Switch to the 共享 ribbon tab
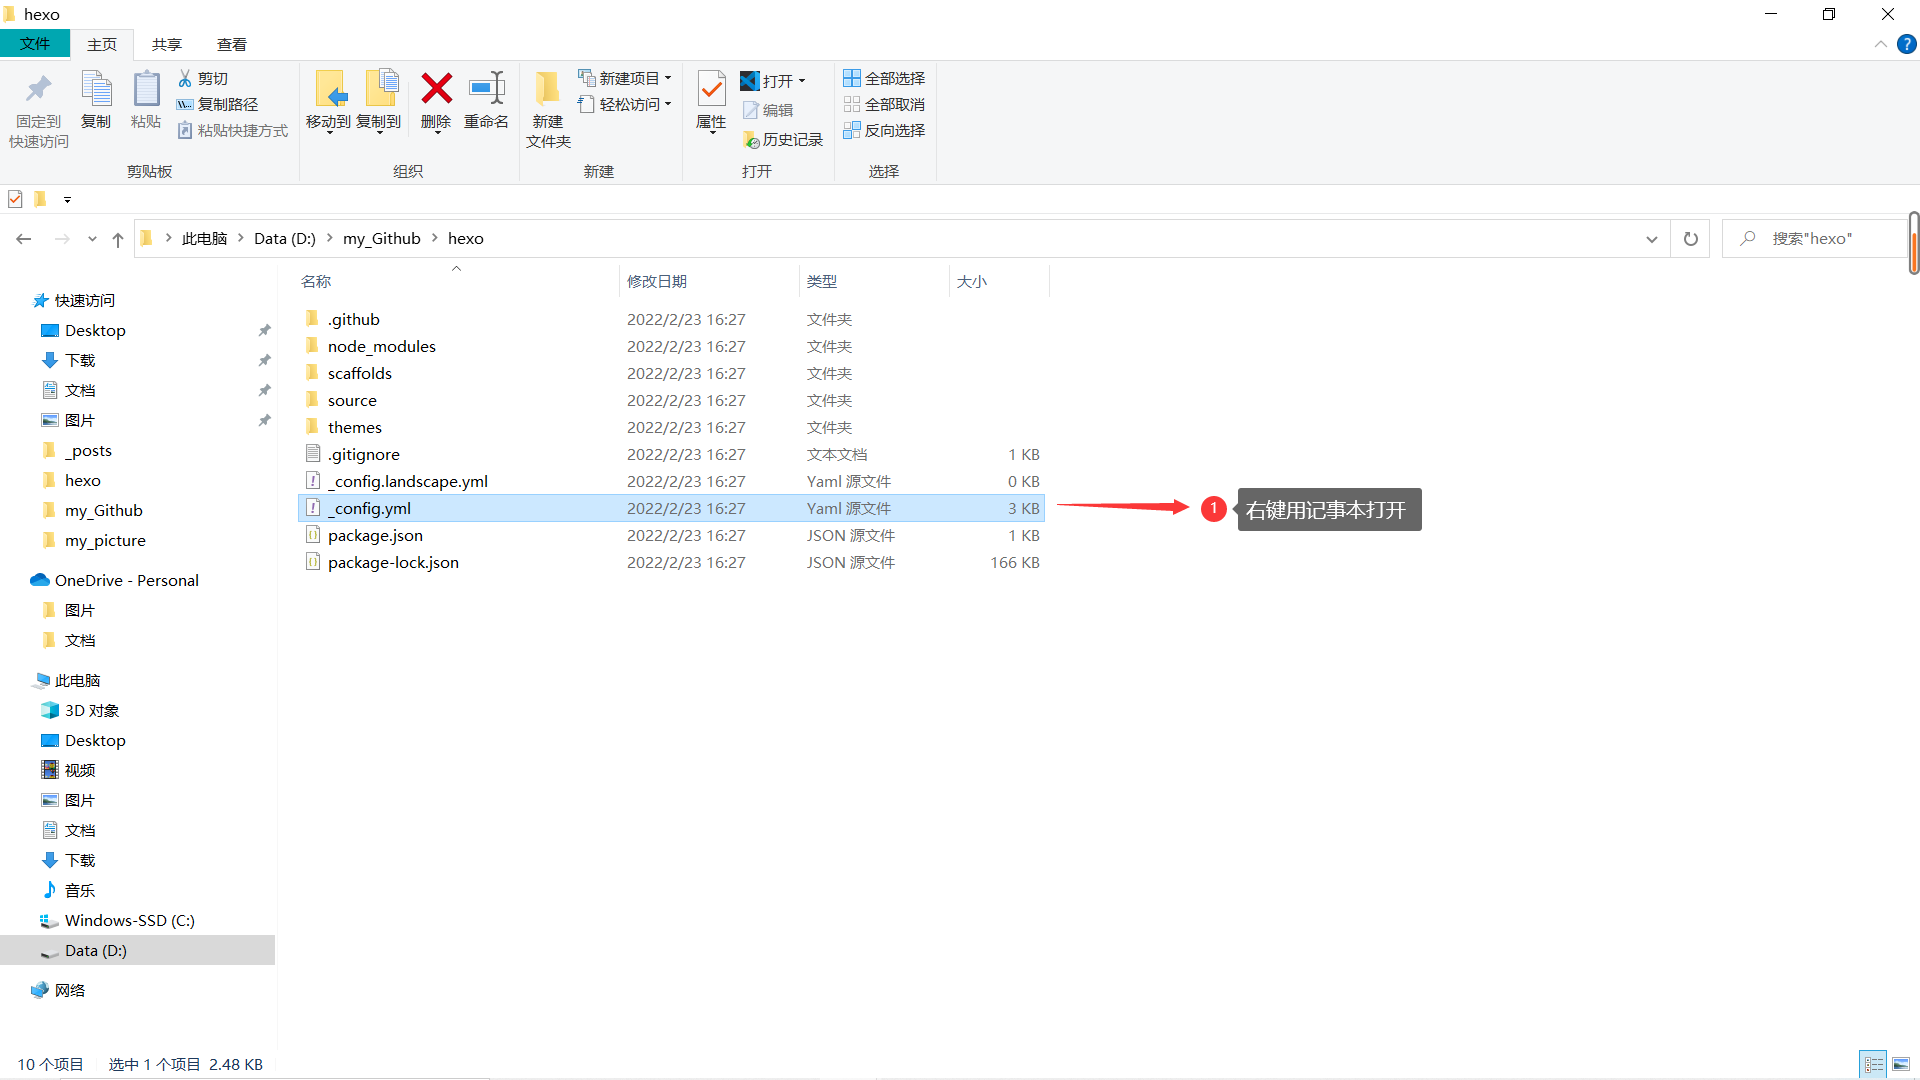 click(167, 45)
